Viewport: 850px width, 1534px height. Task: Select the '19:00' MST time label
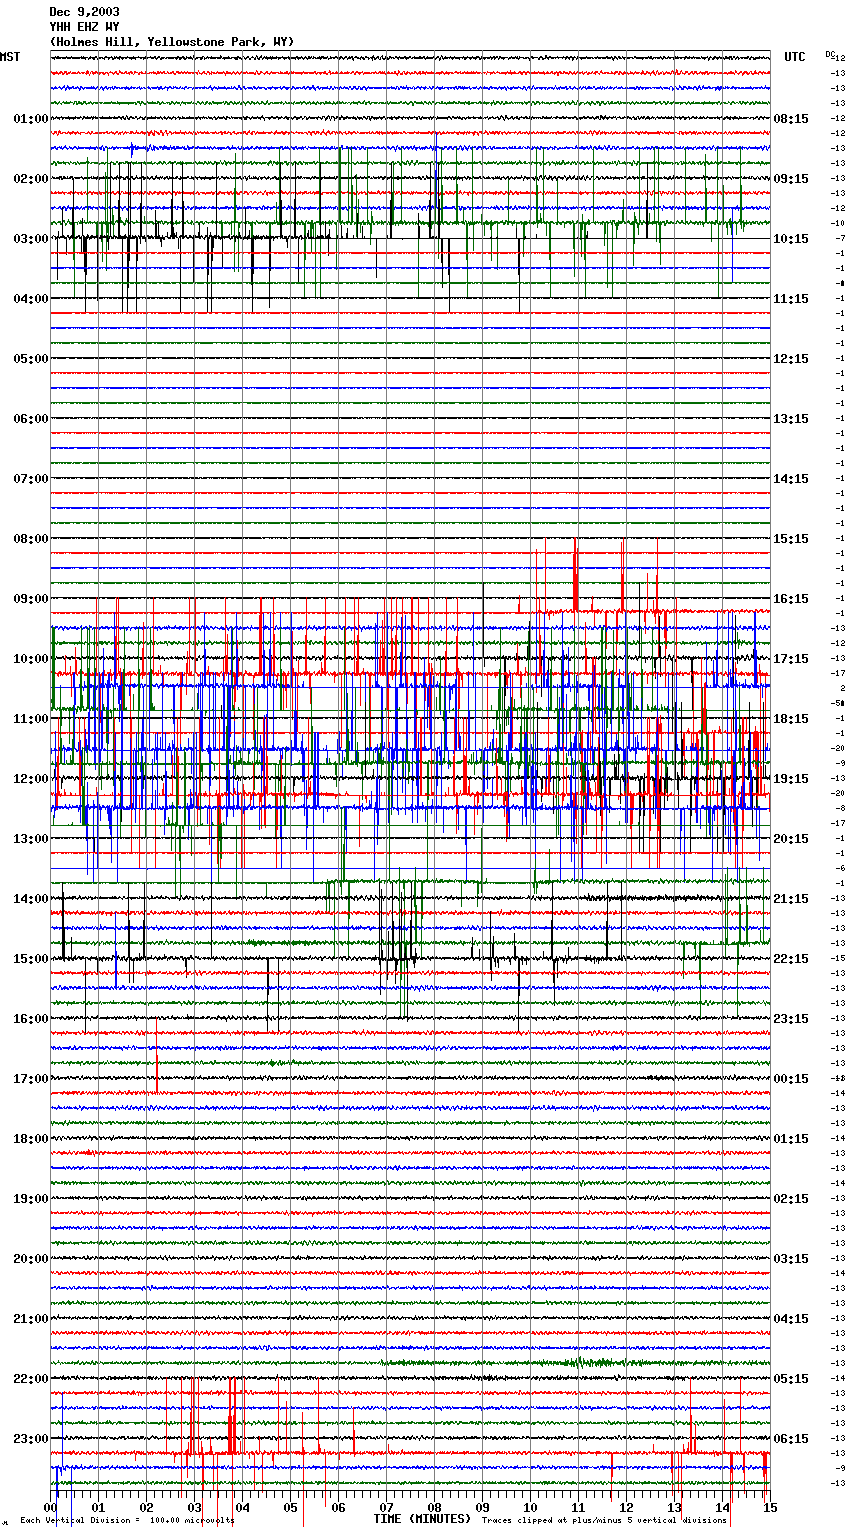31,1199
